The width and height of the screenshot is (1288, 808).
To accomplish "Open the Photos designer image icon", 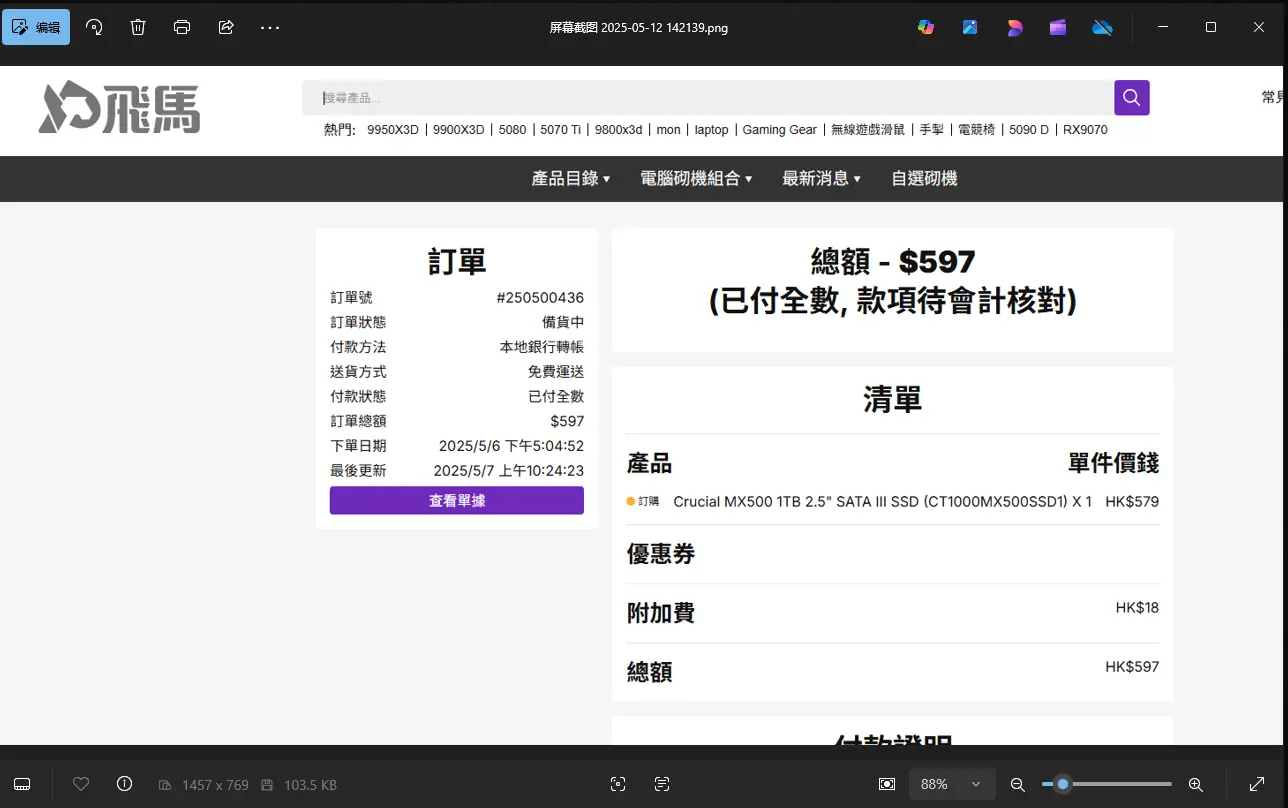I will 970,27.
